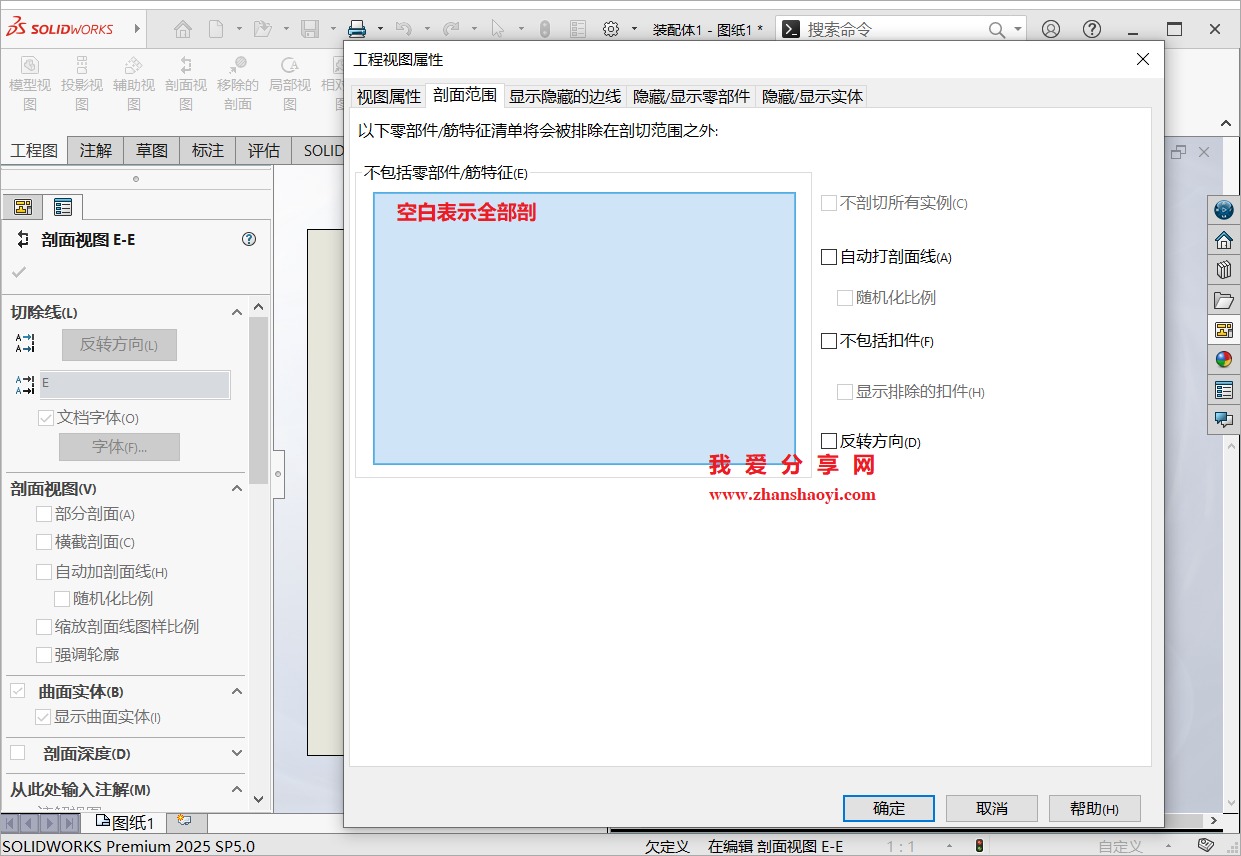The width and height of the screenshot is (1241, 856).
Task: Open the 3DEXPERIENCE globe icon in task pane
Action: (x=1224, y=210)
